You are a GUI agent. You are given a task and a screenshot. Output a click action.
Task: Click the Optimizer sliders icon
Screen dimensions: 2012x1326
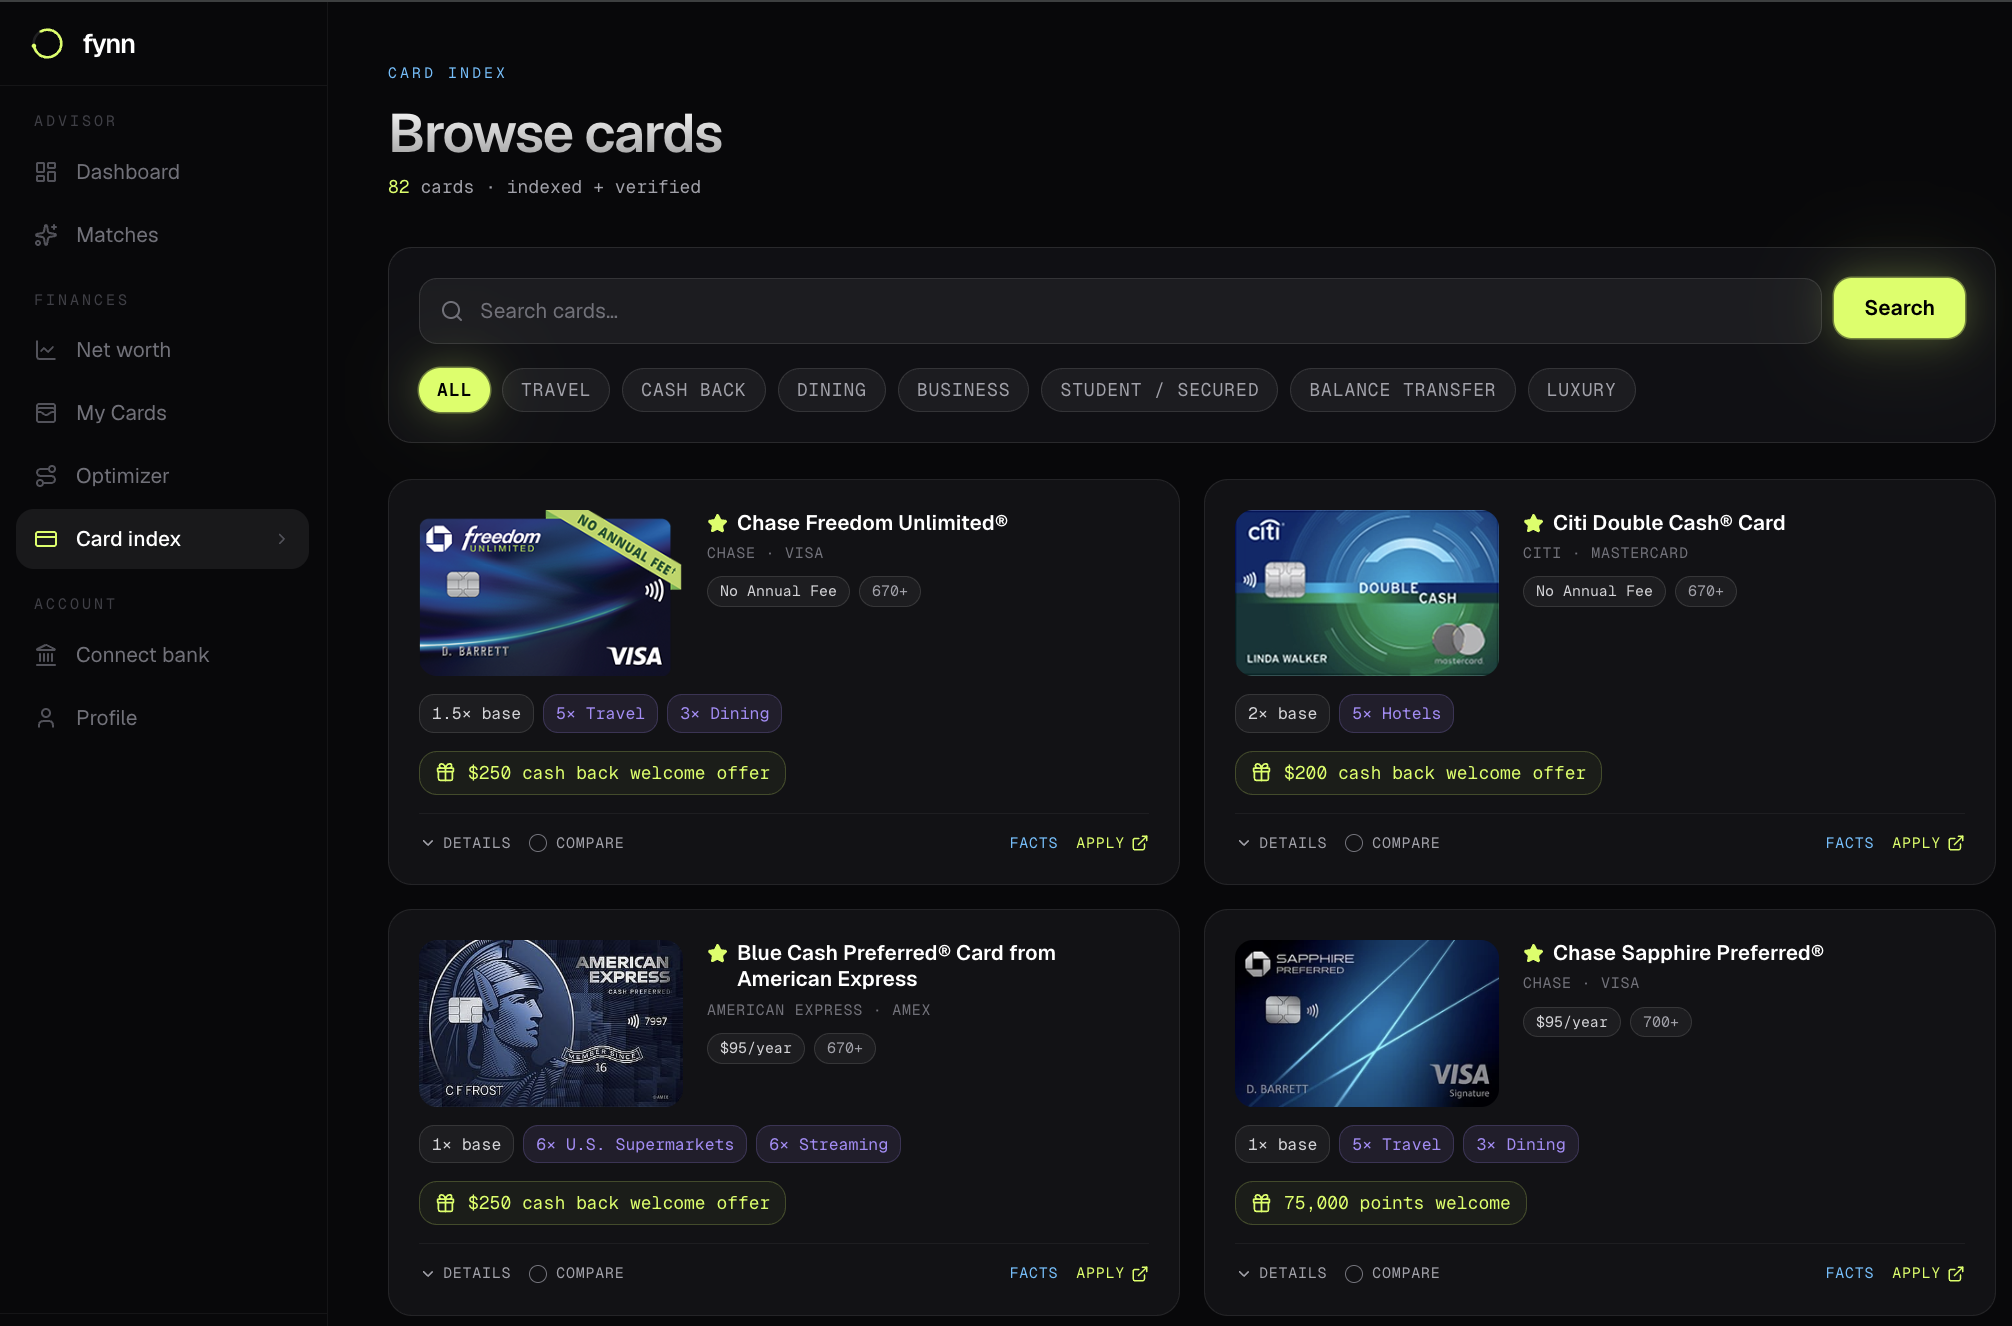click(x=46, y=476)
